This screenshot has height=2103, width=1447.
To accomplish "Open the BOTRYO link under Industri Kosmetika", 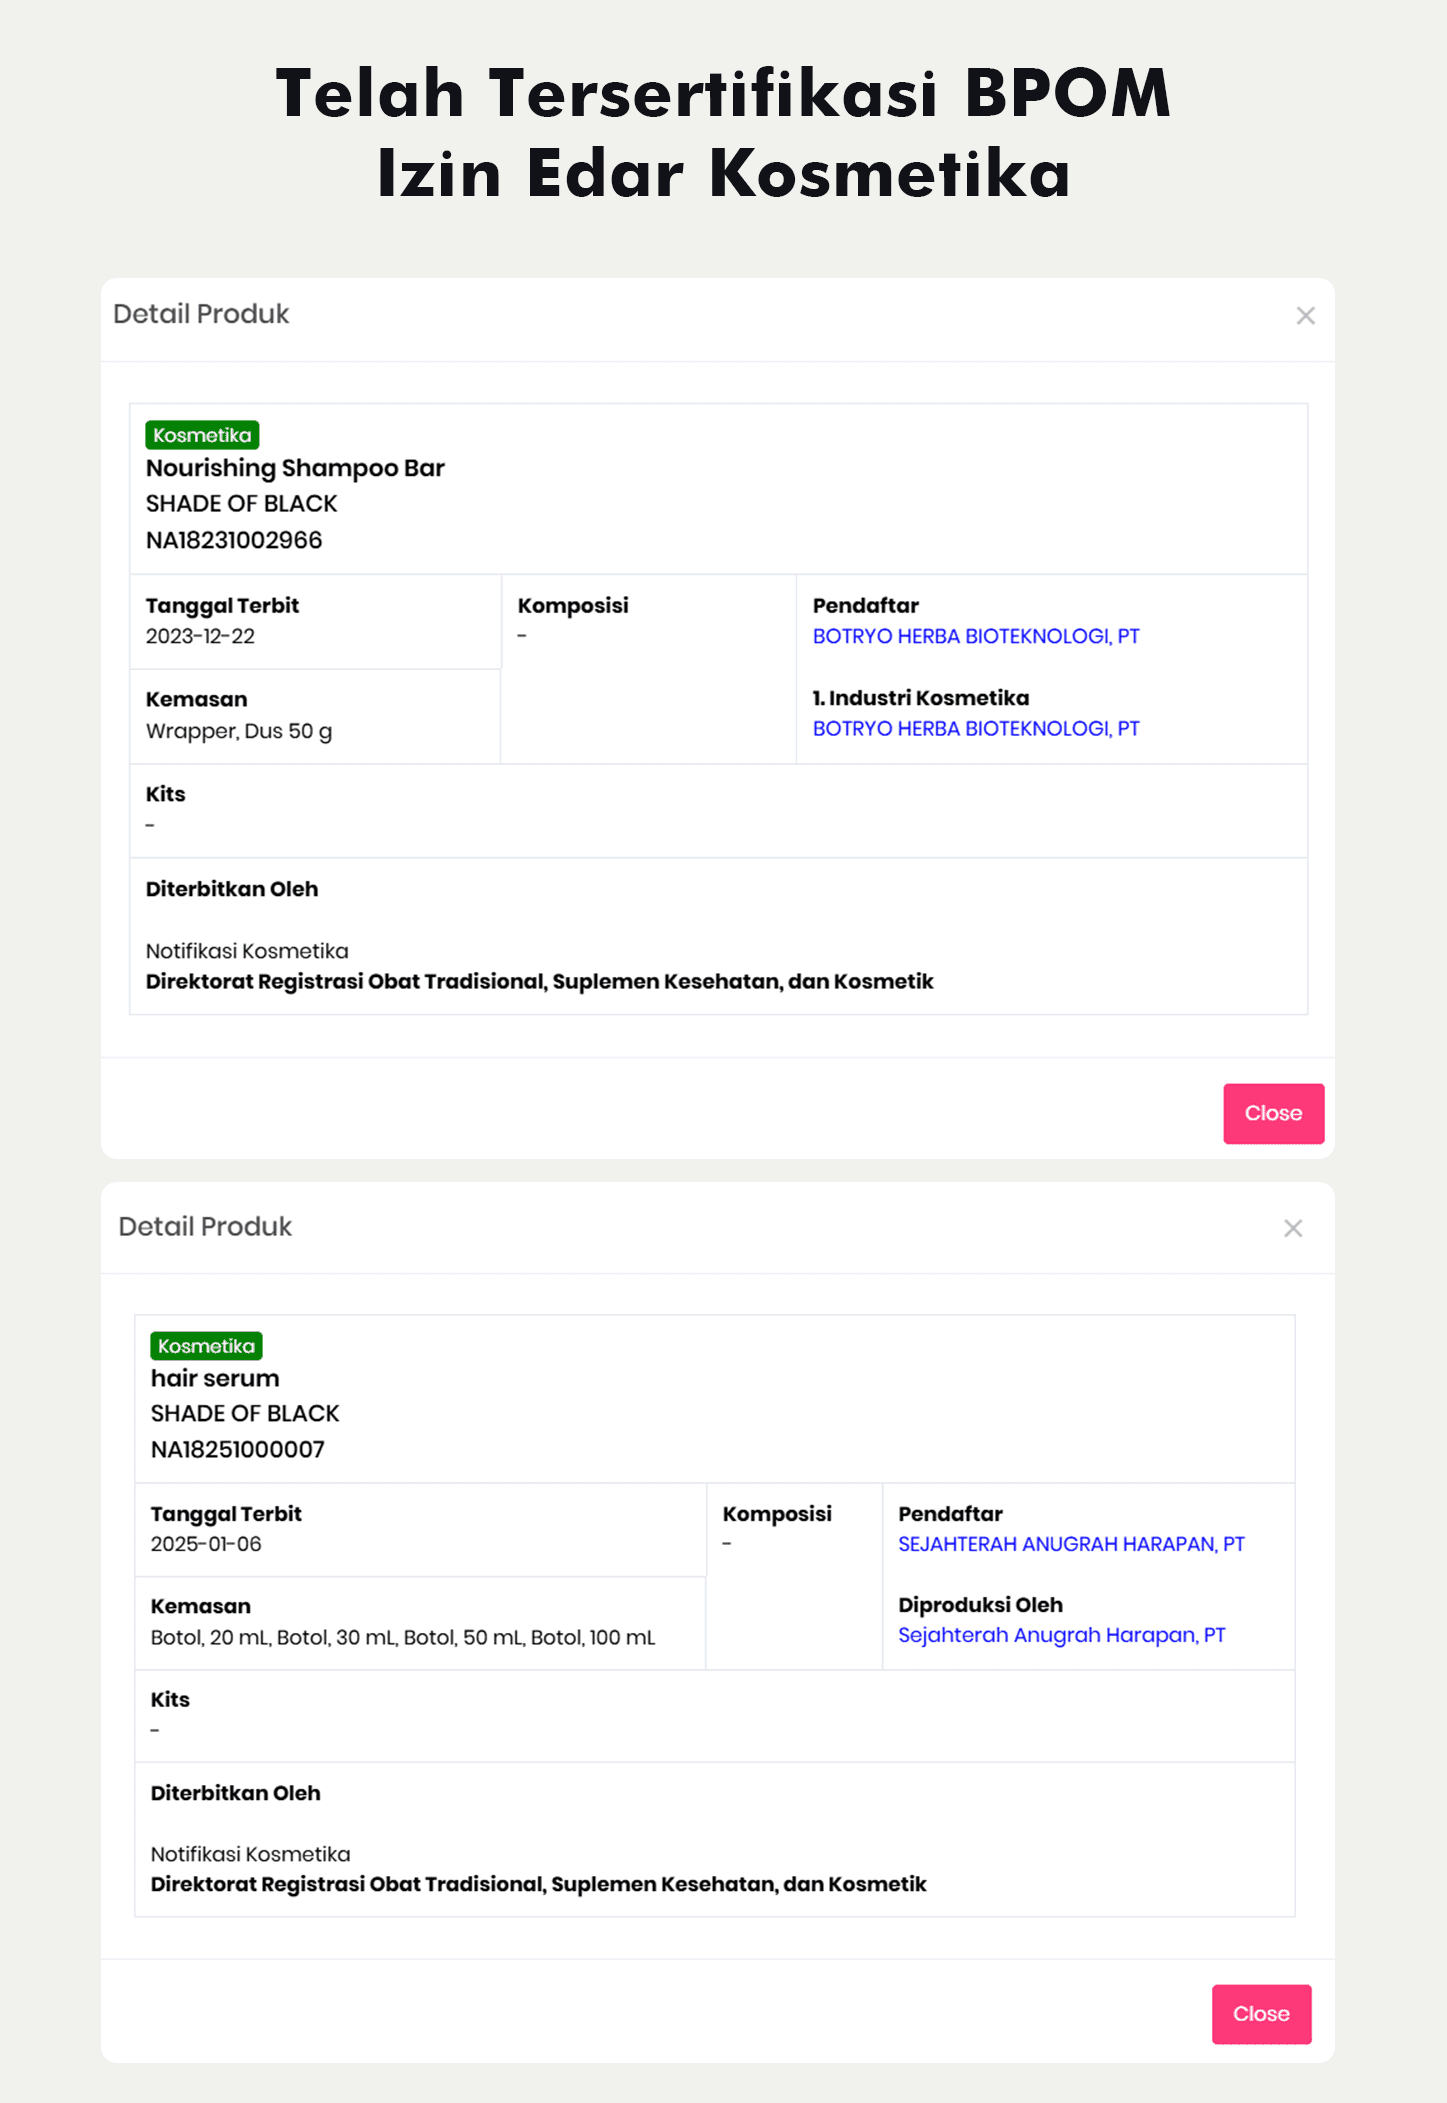I will coord(976,729).
